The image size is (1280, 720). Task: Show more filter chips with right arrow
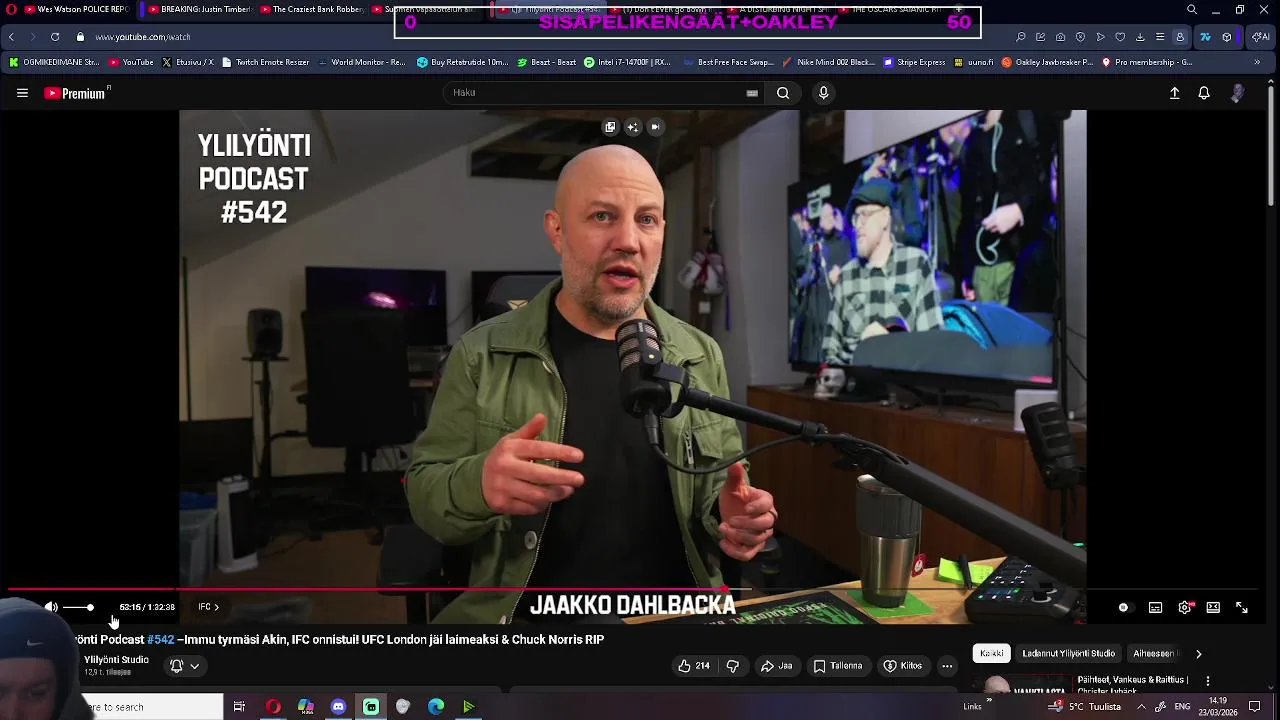(x=1198, y=654)
